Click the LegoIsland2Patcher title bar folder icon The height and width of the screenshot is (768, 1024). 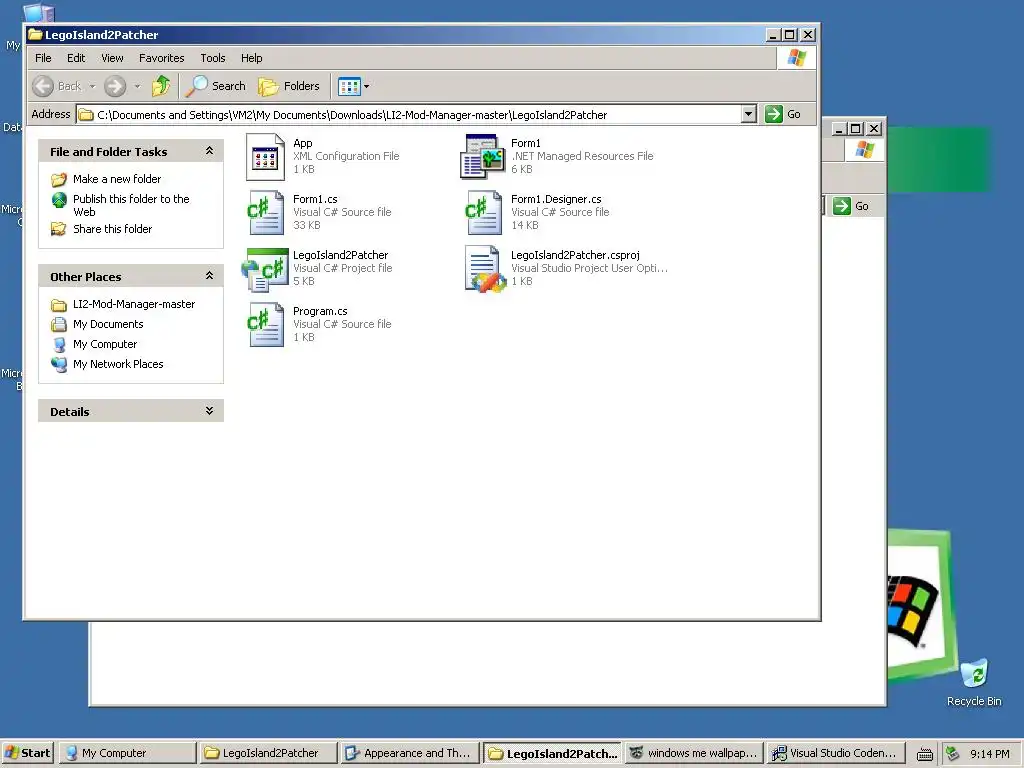(35, 35)
